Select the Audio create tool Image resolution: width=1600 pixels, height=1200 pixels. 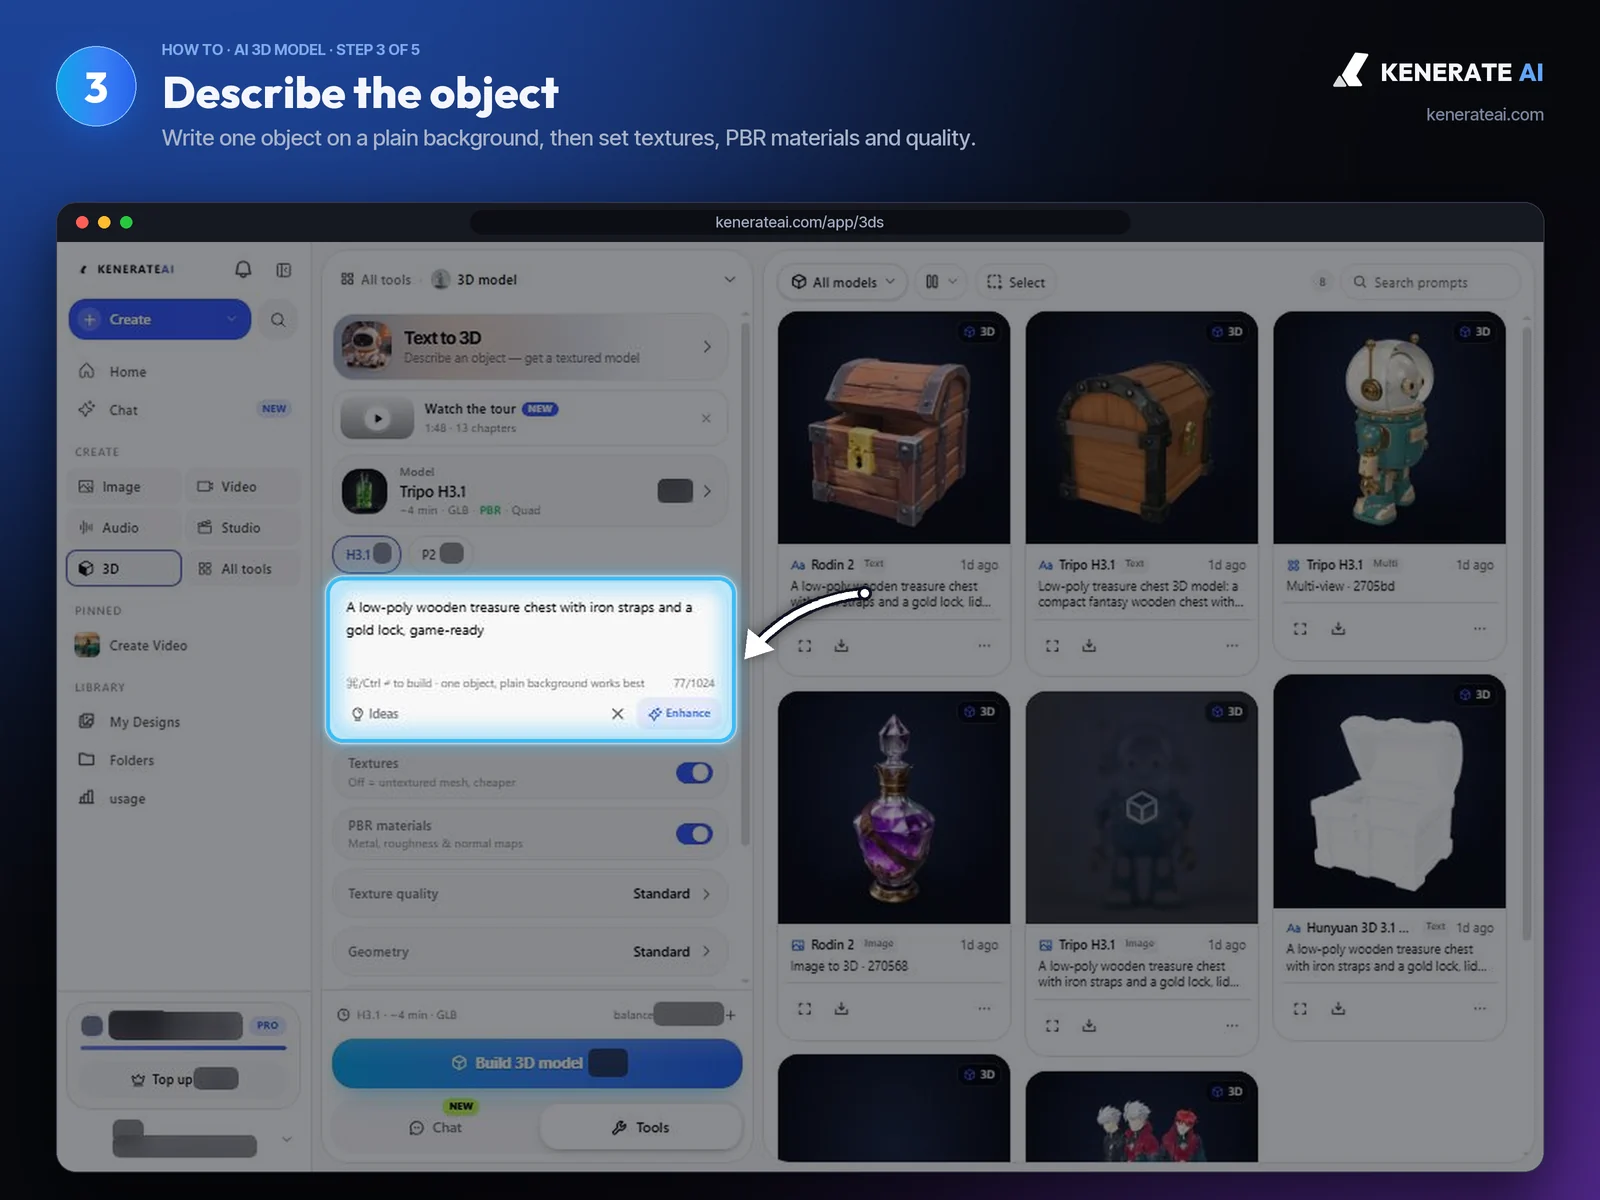click(x=124, y=528)
